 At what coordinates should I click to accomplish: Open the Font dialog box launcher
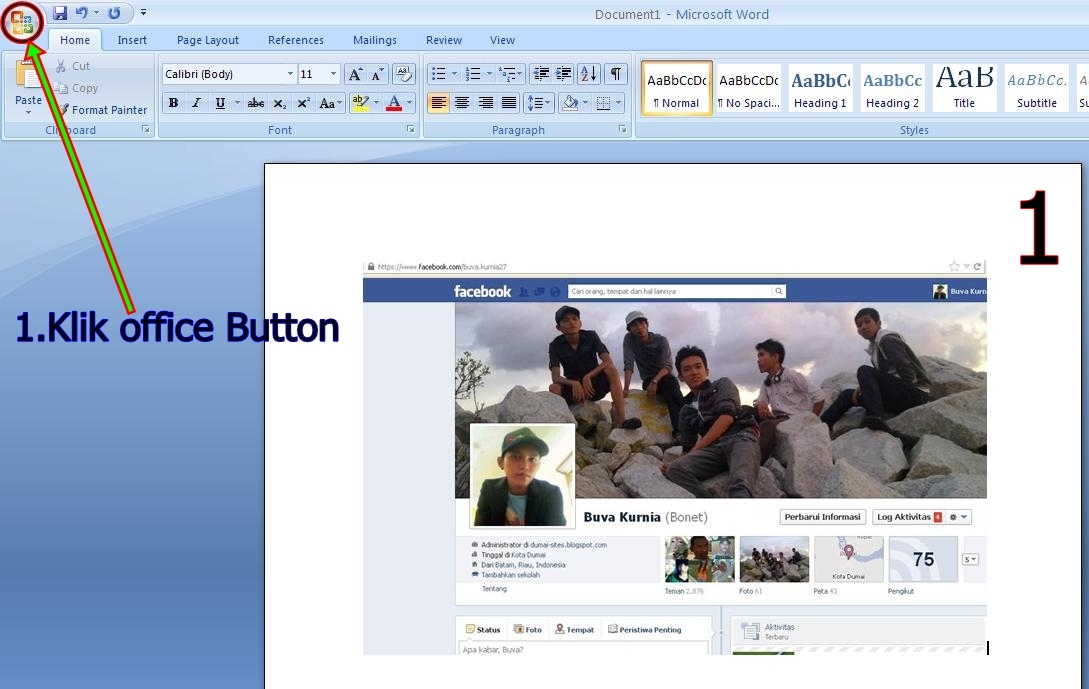410,129
